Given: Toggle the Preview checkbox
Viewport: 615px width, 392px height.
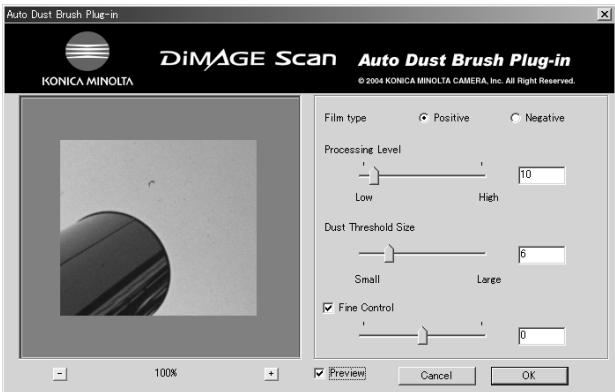Looking at the screenshot, I should point(319,373).
